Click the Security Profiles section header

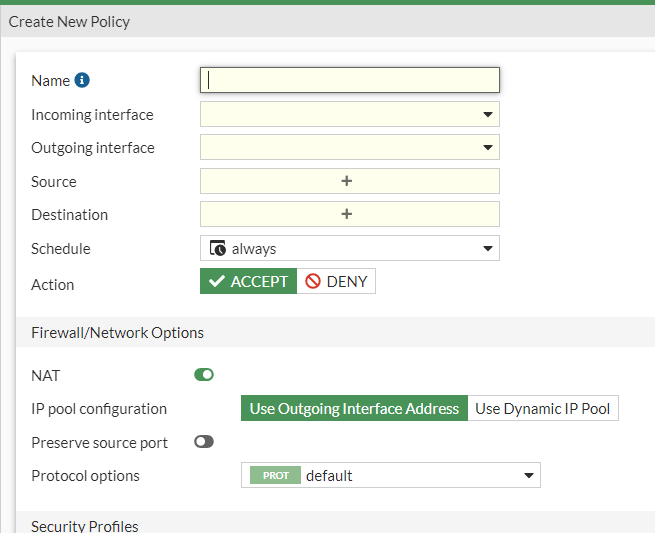tap(85, 526)
